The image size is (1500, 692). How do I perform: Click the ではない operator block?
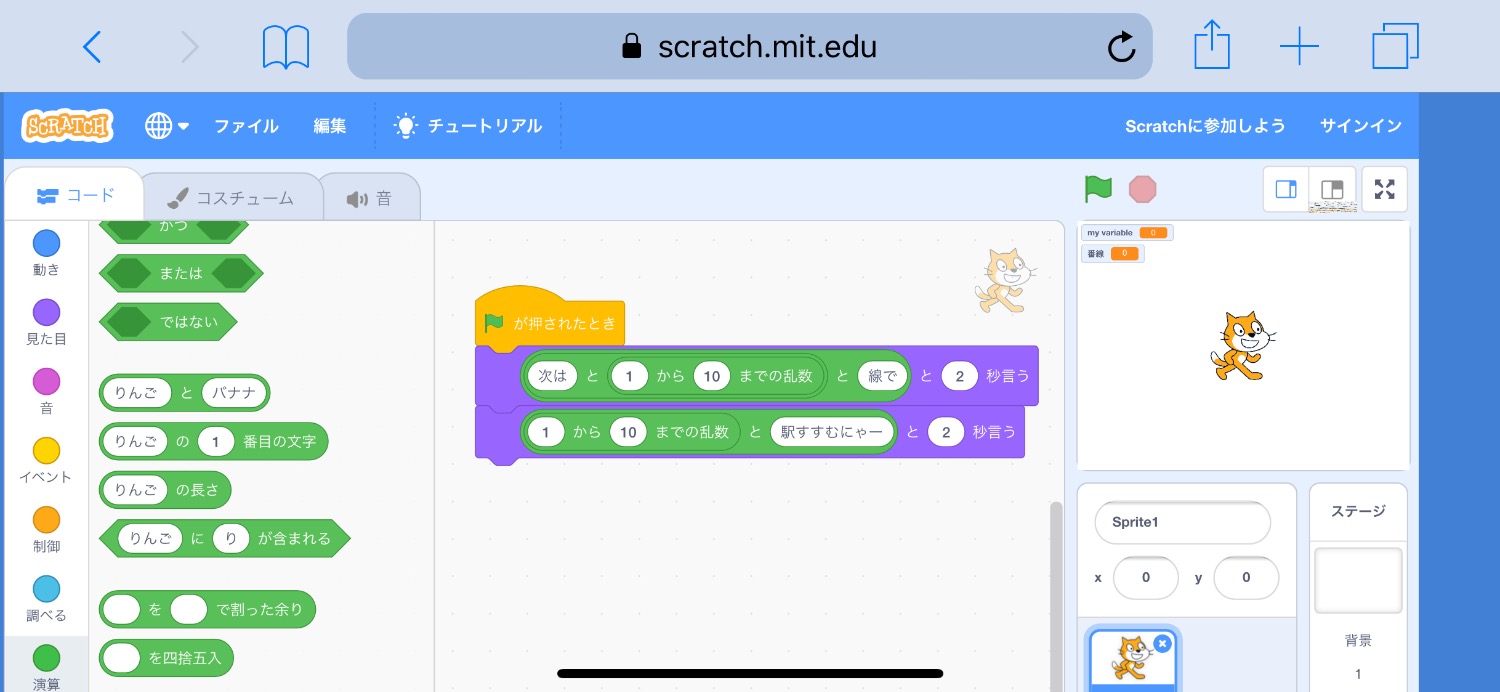point(167,322)
